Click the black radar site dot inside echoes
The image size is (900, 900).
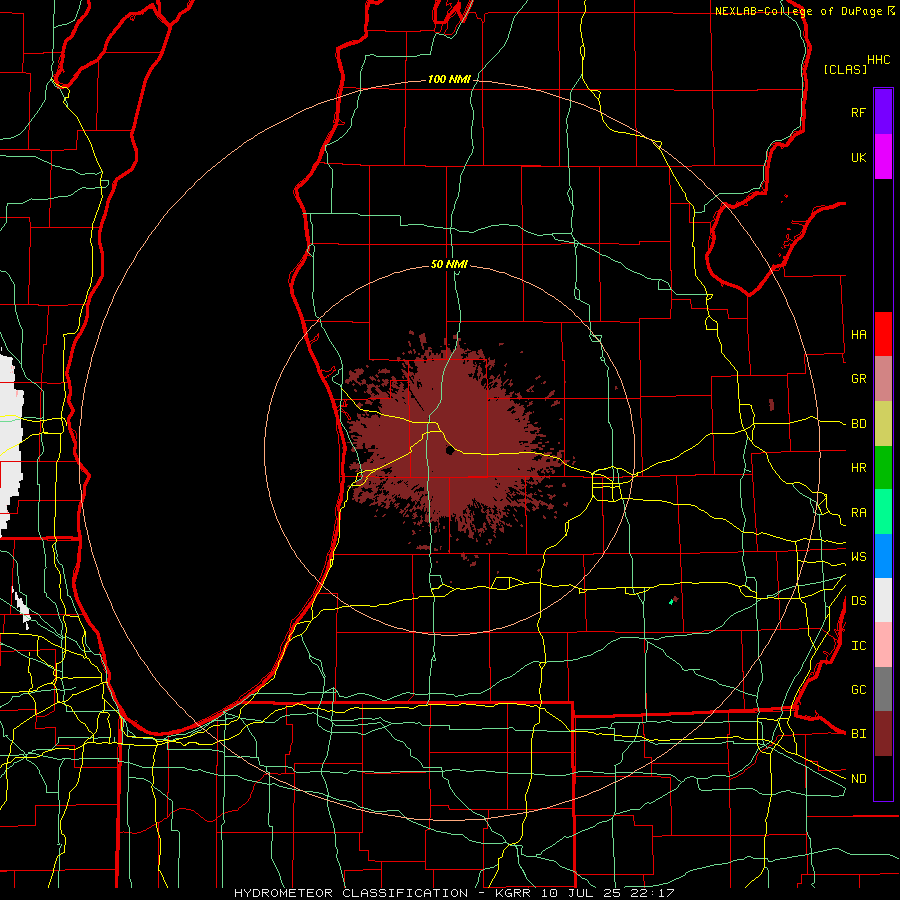pos(450,451)
